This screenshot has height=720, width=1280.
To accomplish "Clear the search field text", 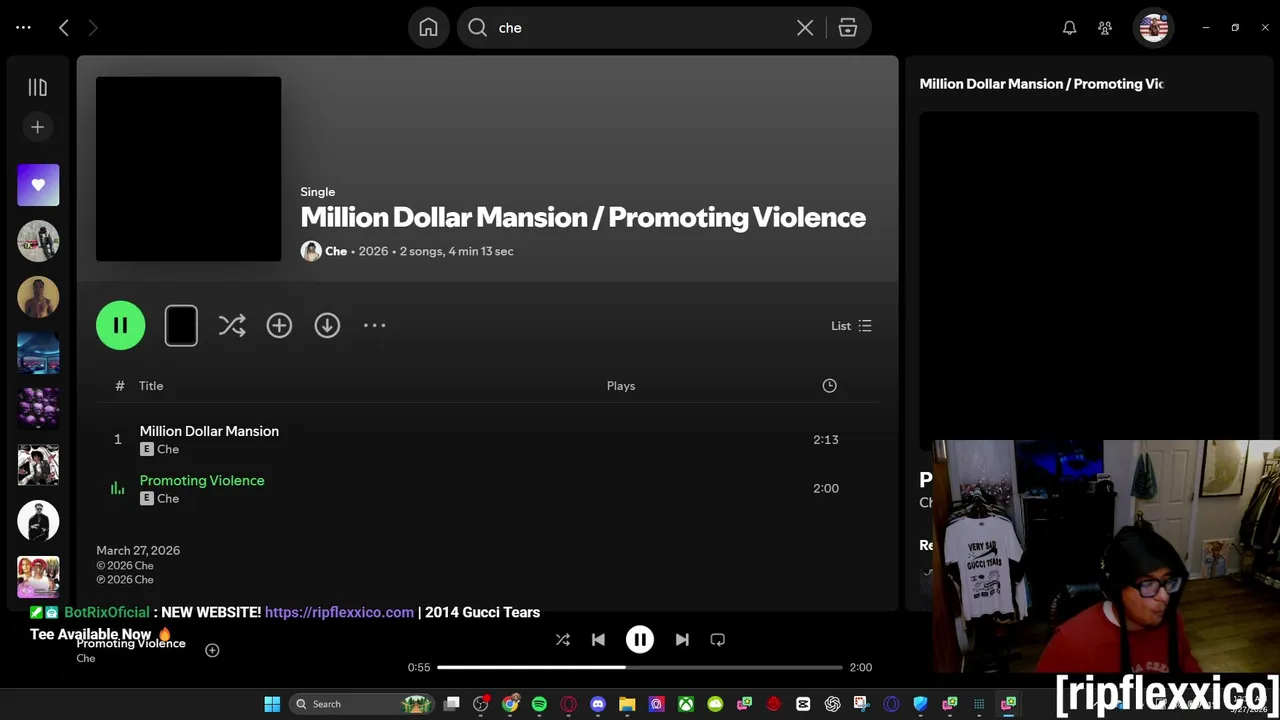I will tap(805, 28).
